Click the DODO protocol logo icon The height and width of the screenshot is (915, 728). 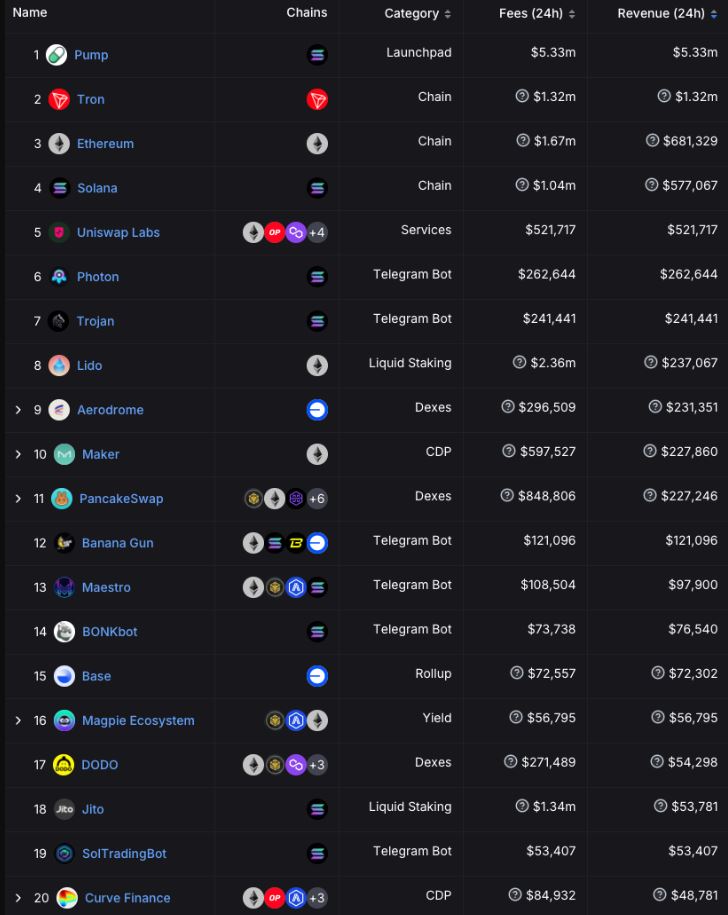tap(64, 765)
